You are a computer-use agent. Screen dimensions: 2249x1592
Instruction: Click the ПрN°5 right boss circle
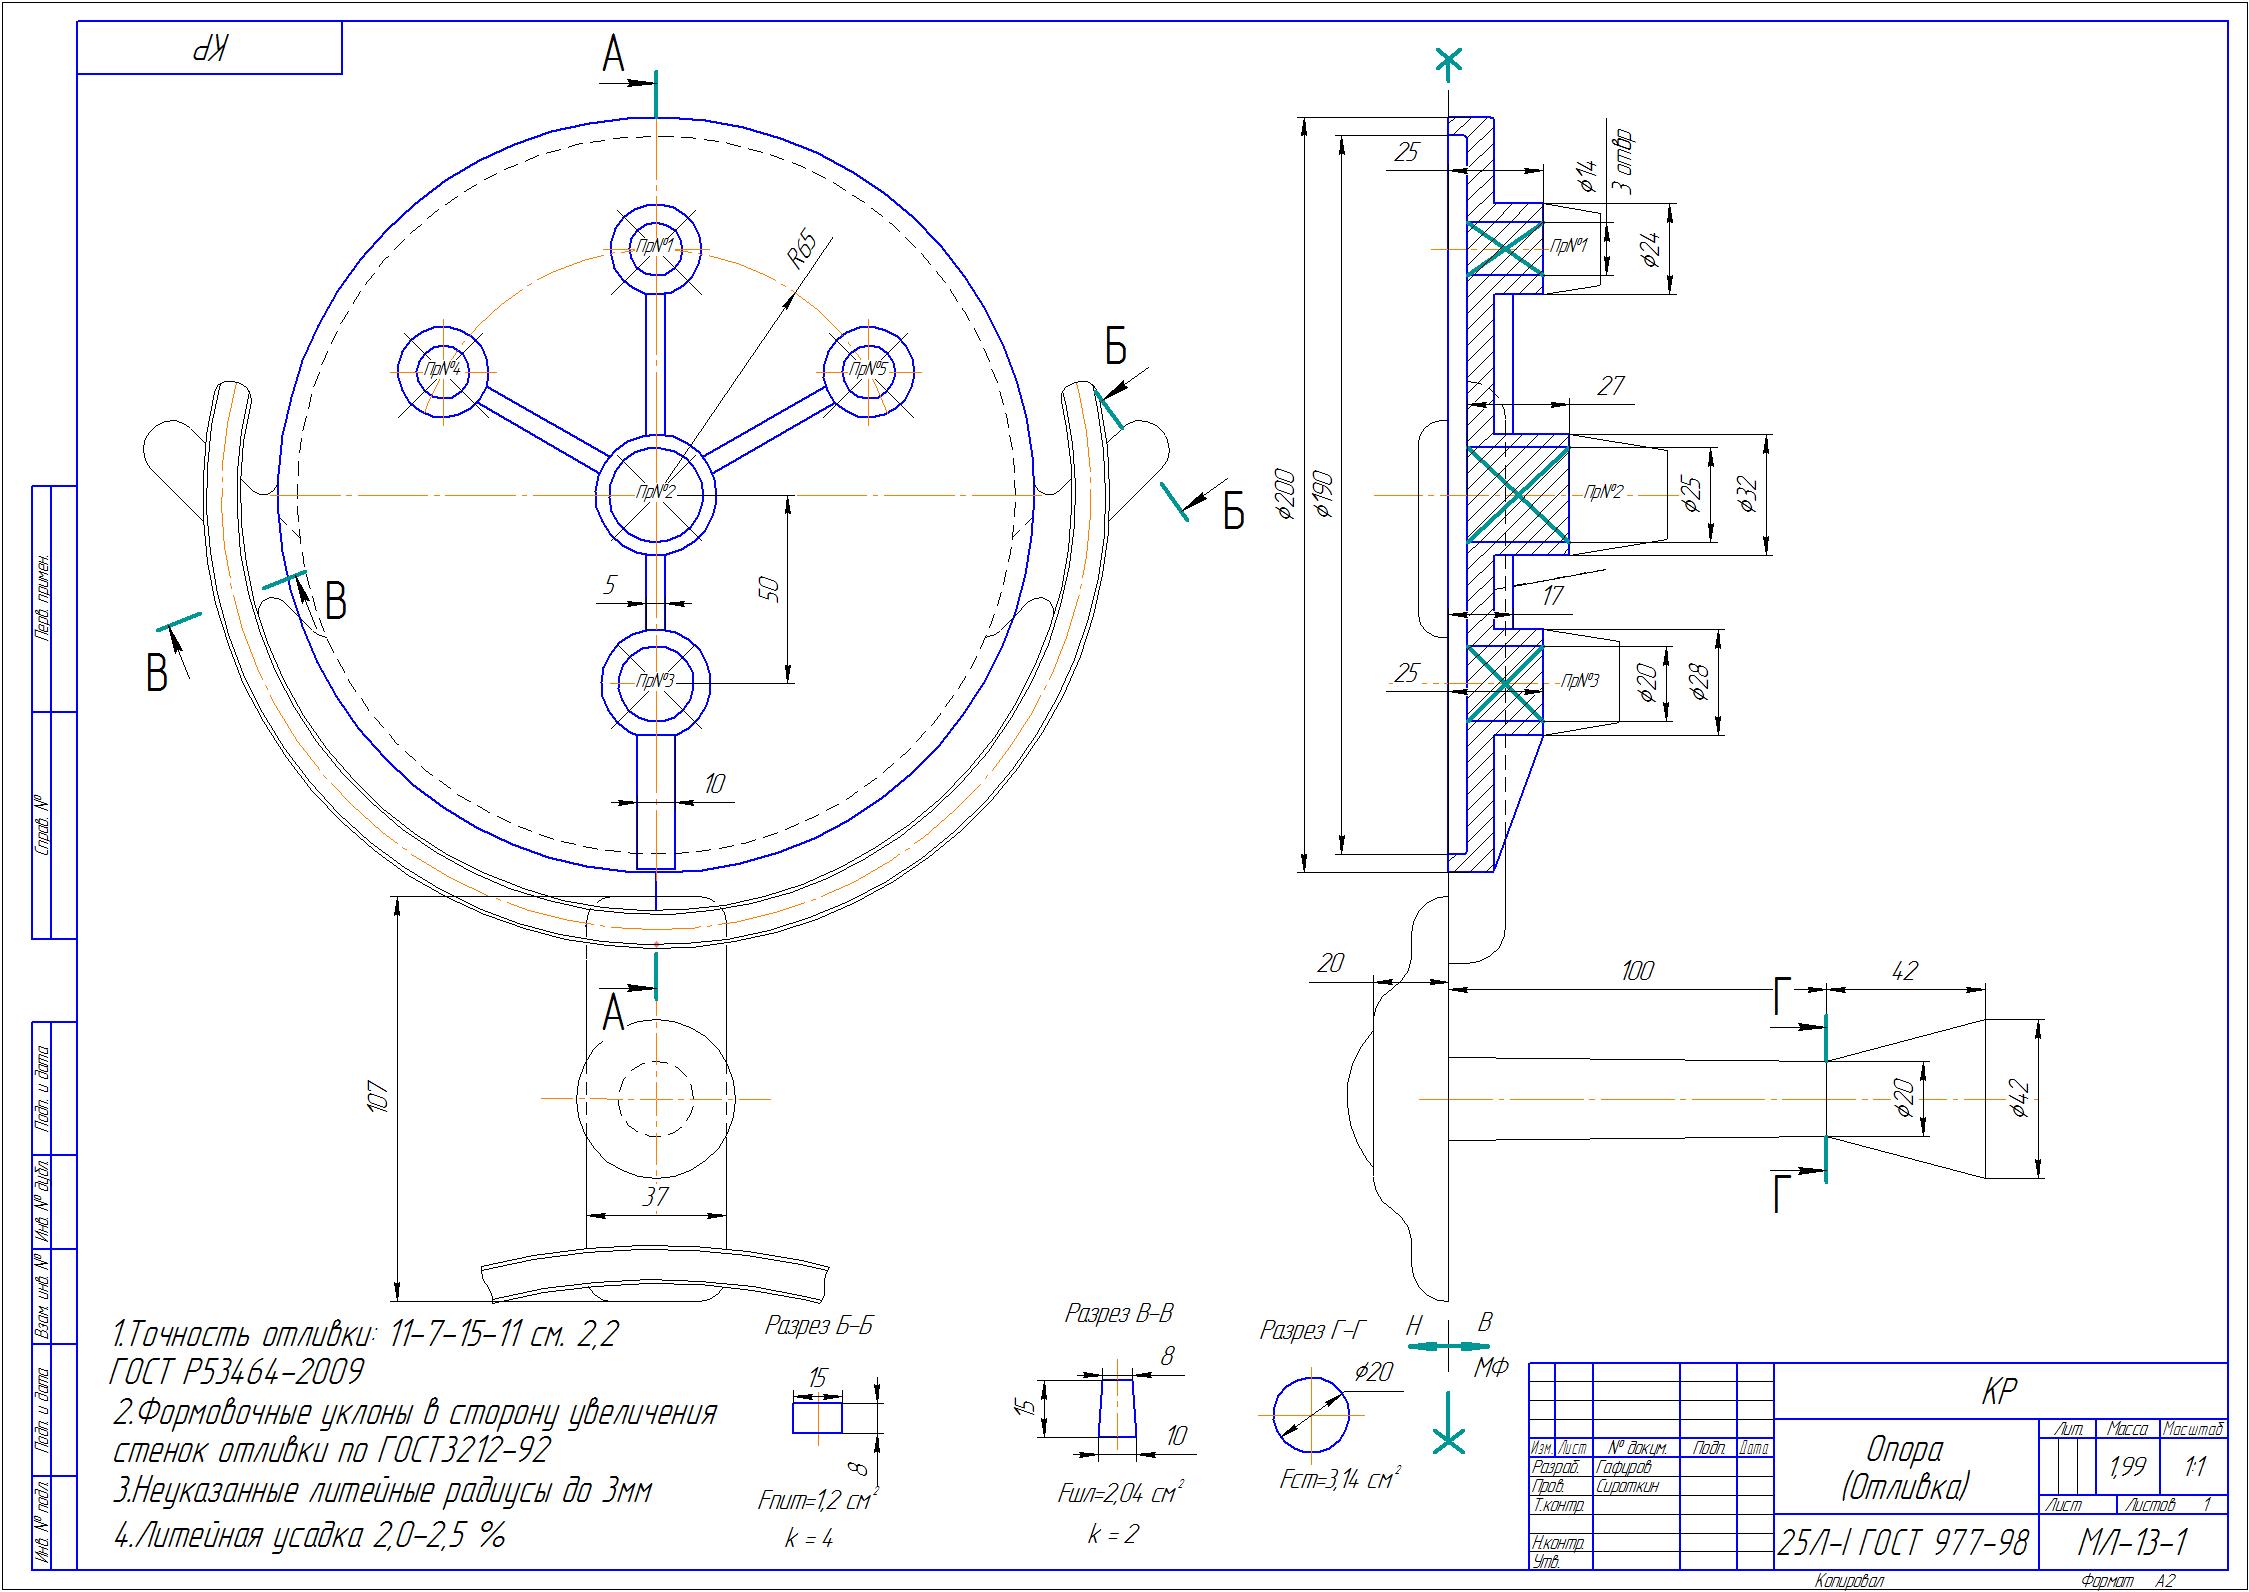(x=868, y=369)
